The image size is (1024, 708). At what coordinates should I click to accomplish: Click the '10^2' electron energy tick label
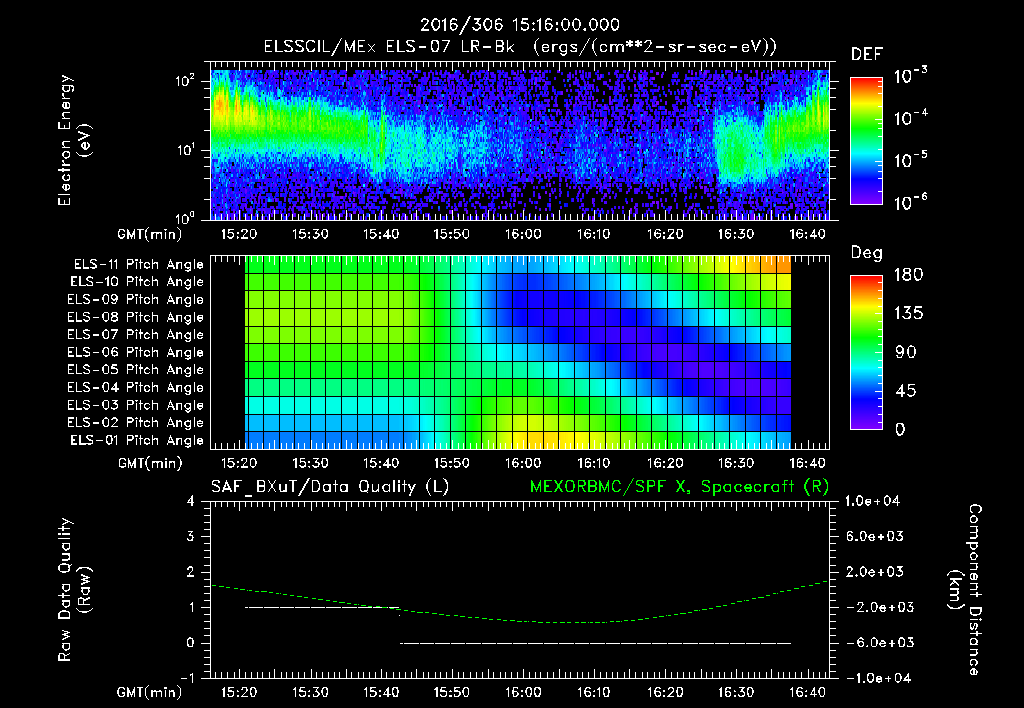(x=185, y=82)
